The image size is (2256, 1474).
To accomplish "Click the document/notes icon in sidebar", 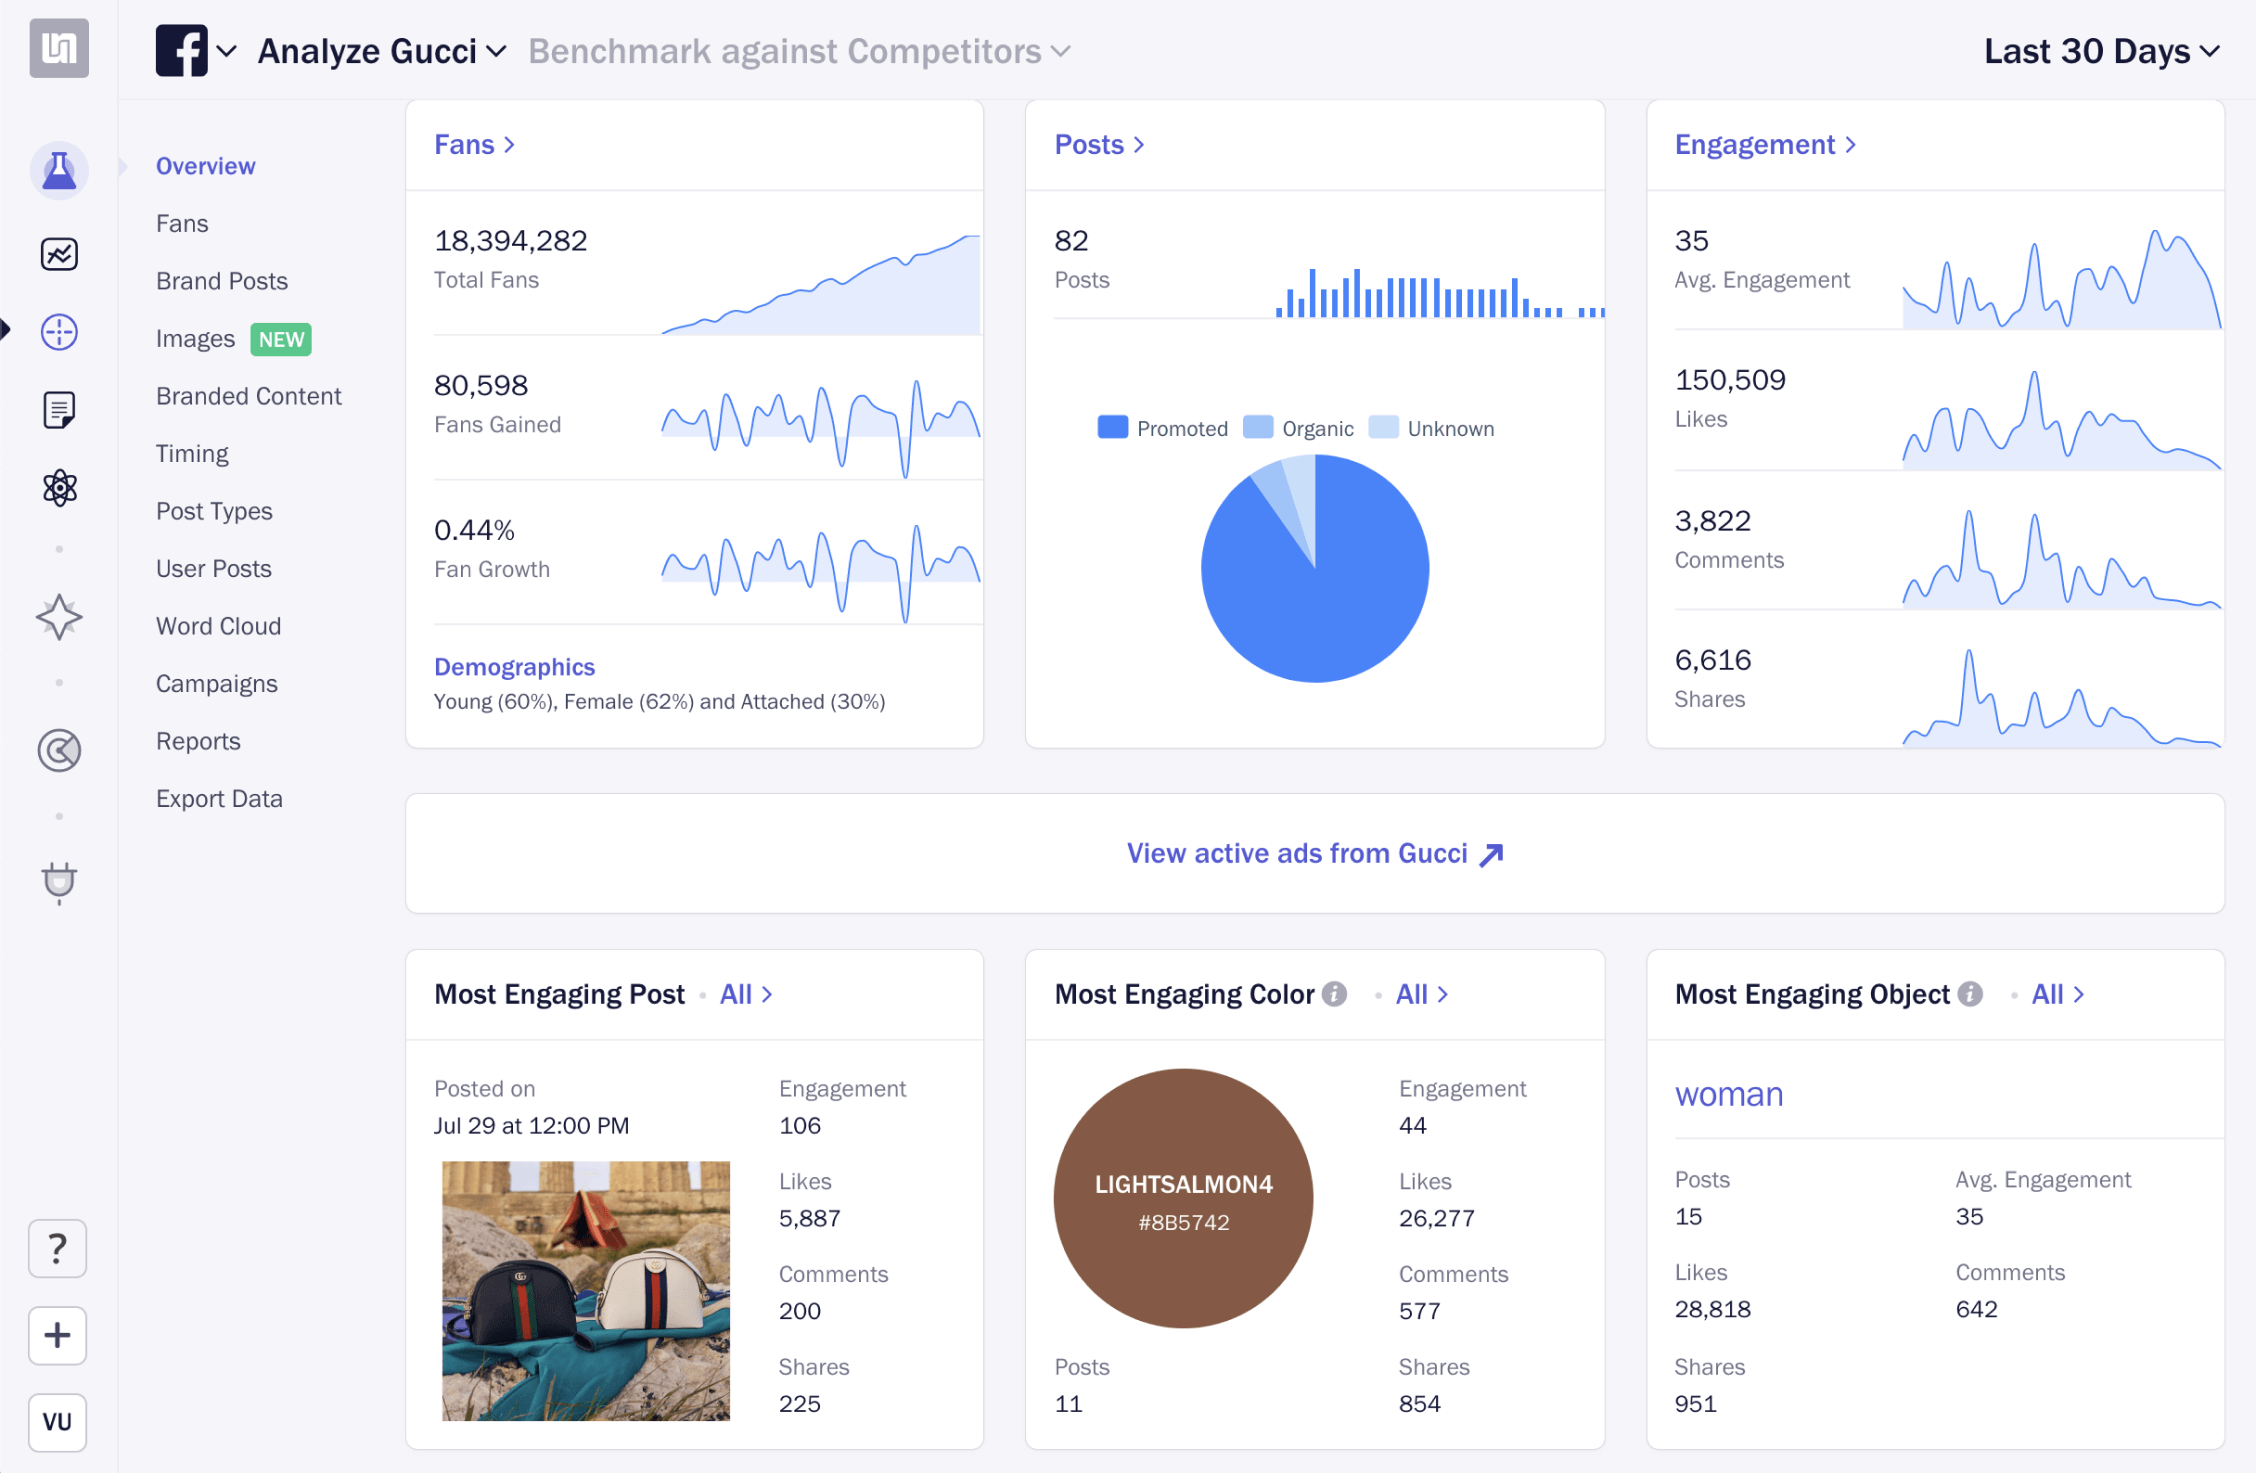I will tap(59, 410).
